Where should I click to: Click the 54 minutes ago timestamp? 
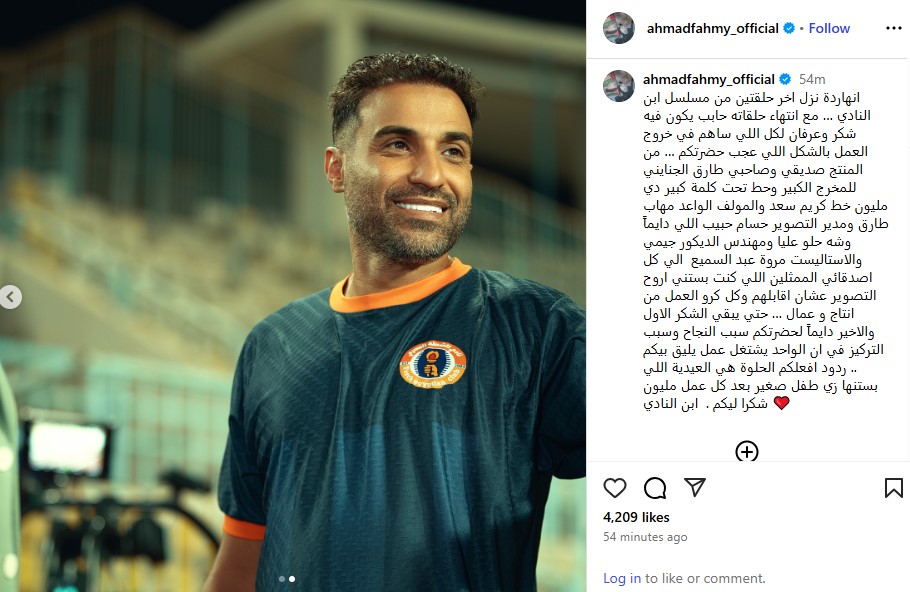[x=645, y=537]
